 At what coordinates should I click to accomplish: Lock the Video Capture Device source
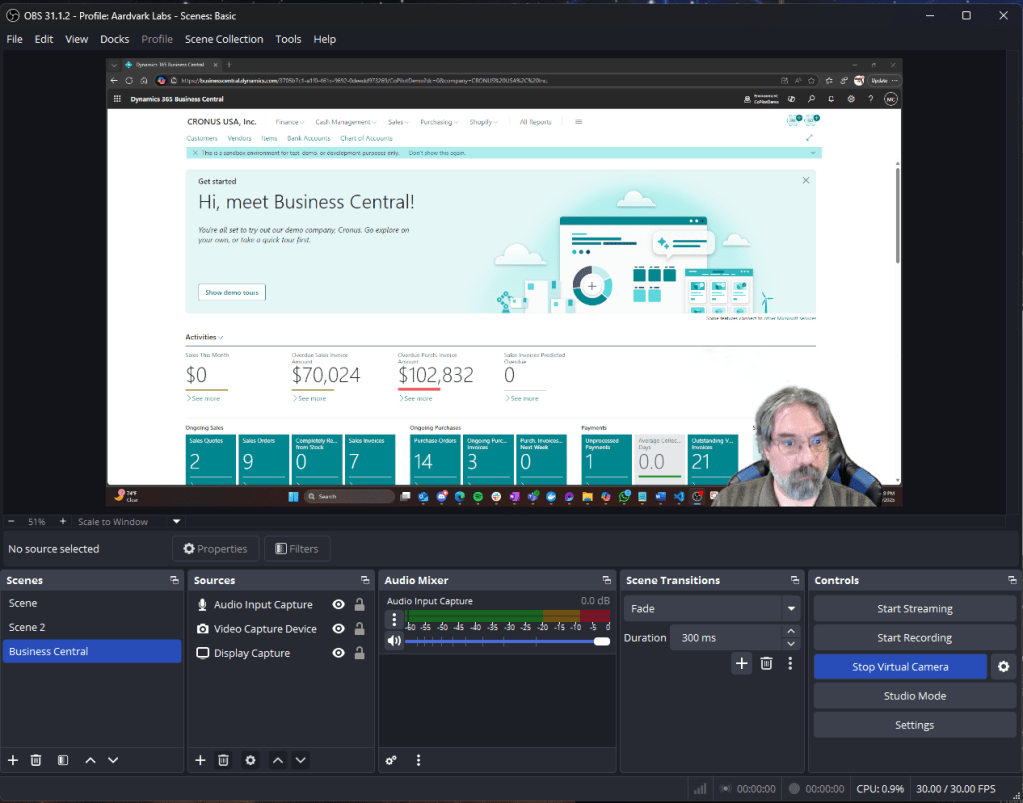click(x=359, y=629)
